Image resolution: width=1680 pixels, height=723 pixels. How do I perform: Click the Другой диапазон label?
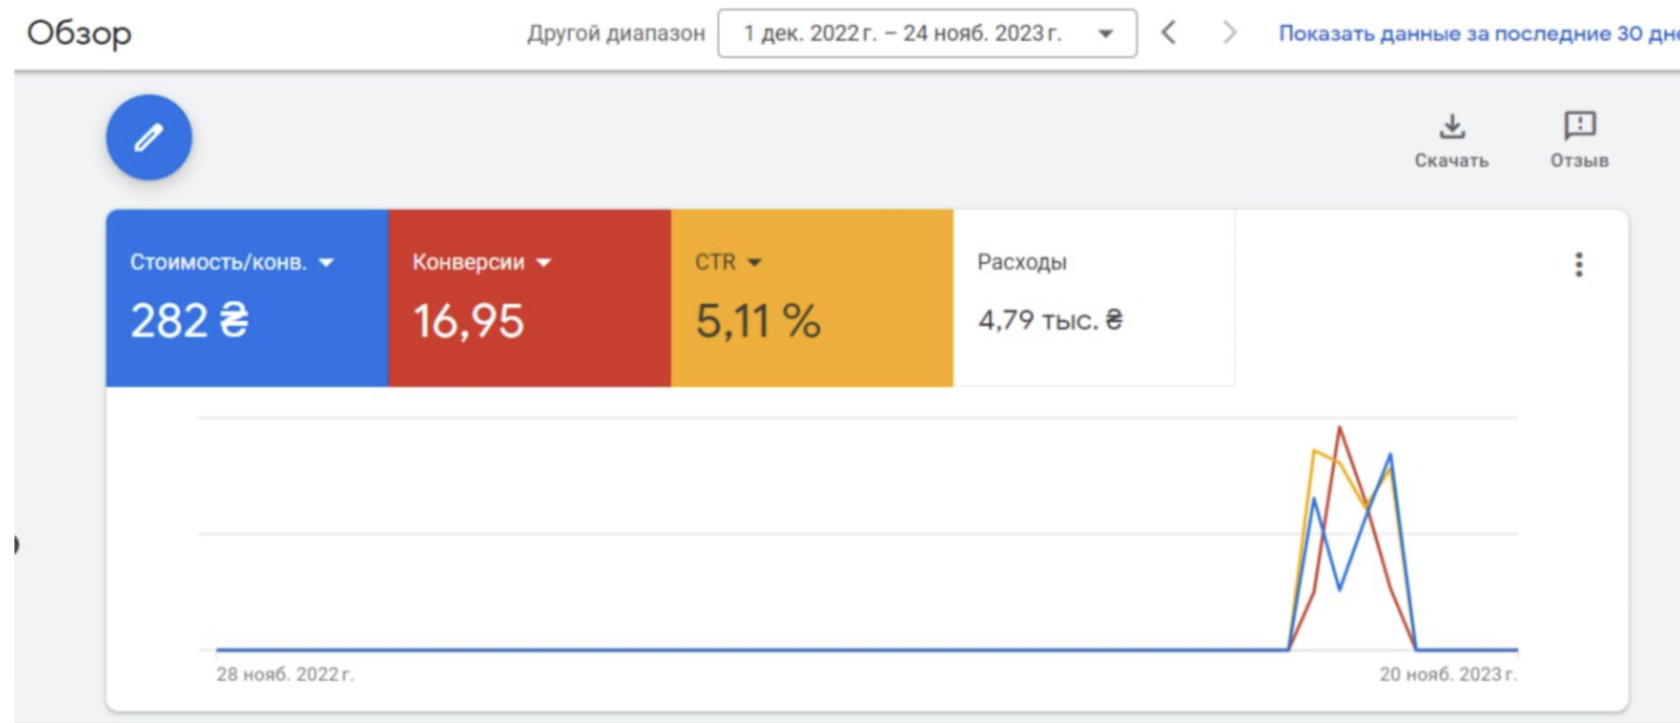pyautogui.click(x=616, y=33)
